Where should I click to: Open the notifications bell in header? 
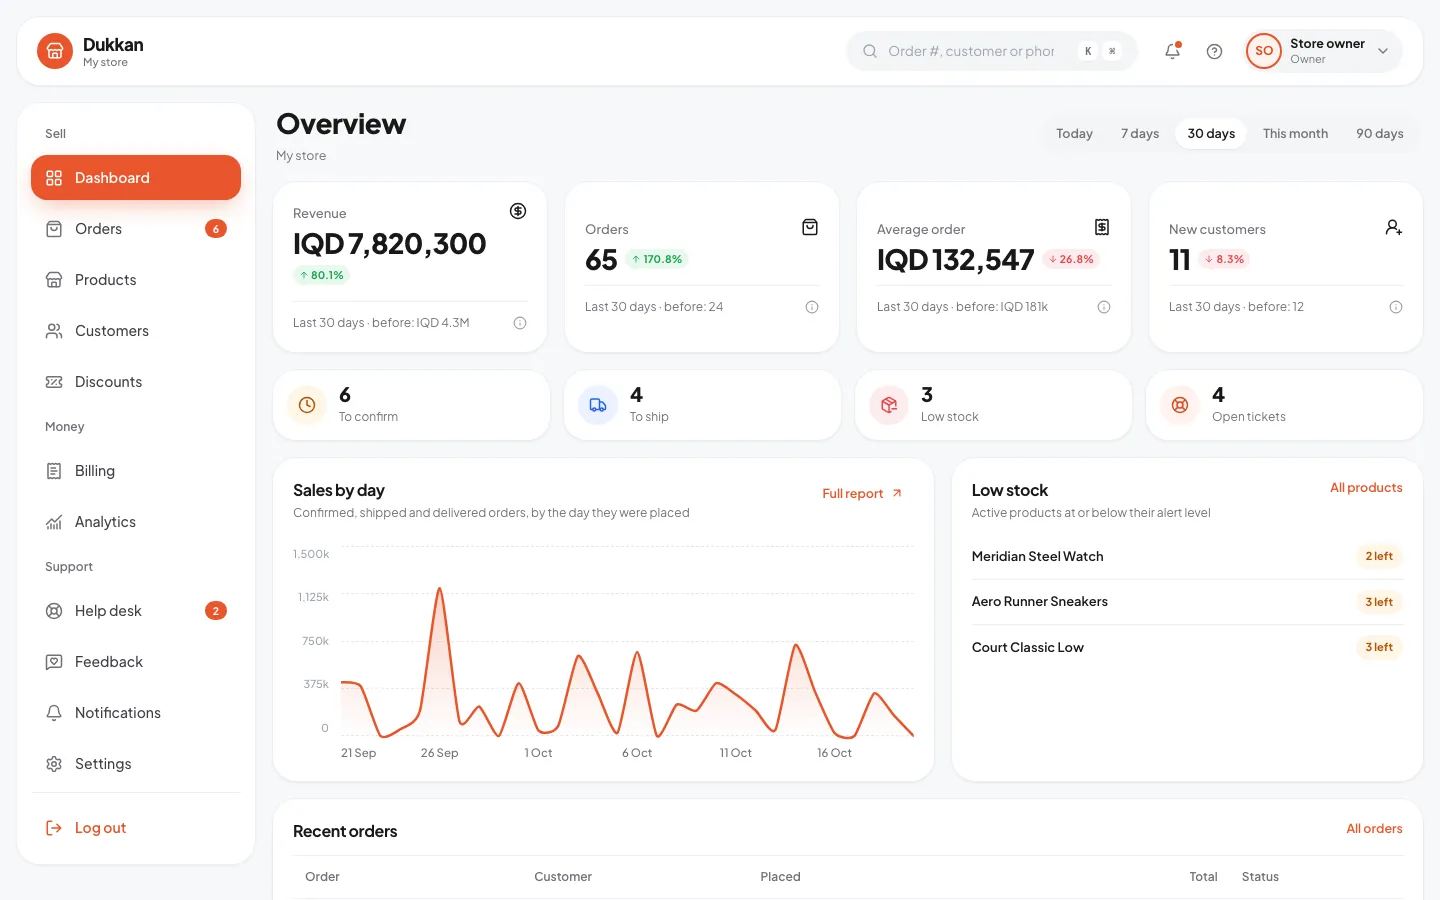(x=1172, y=51)
